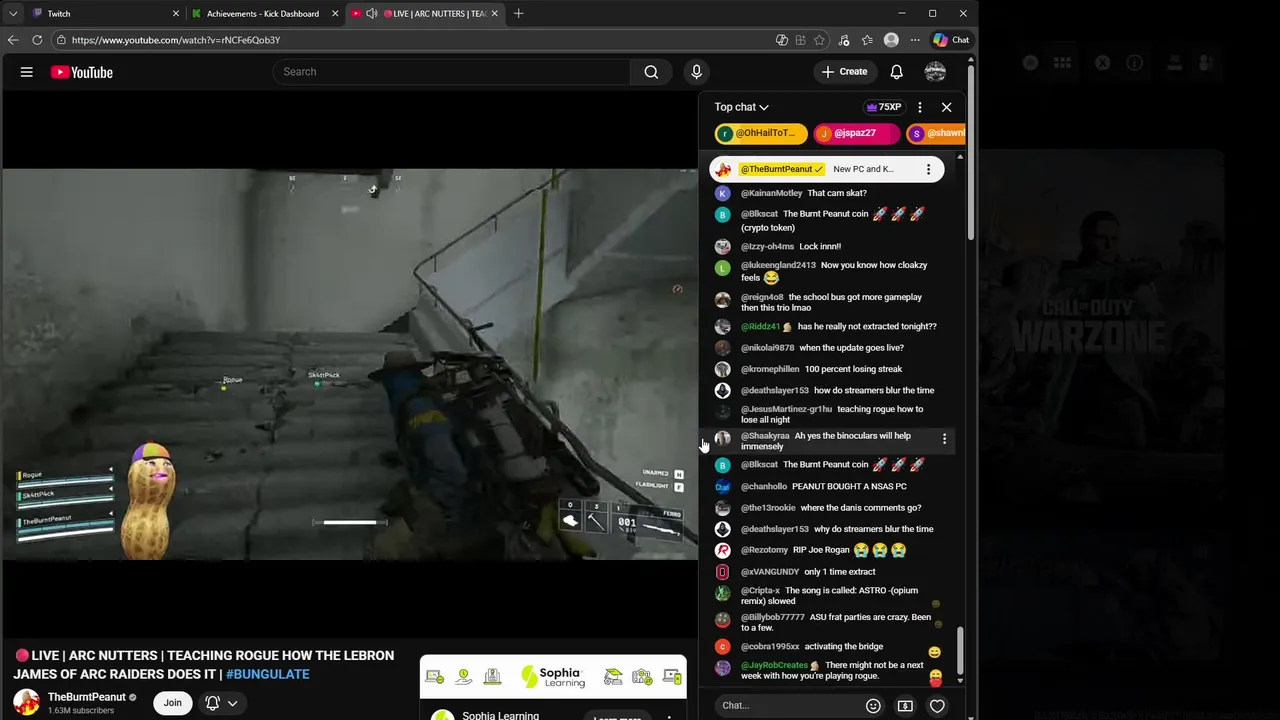
Task: View site information icon in address bar
Action: pyautogui.click(x=61, y=40)
